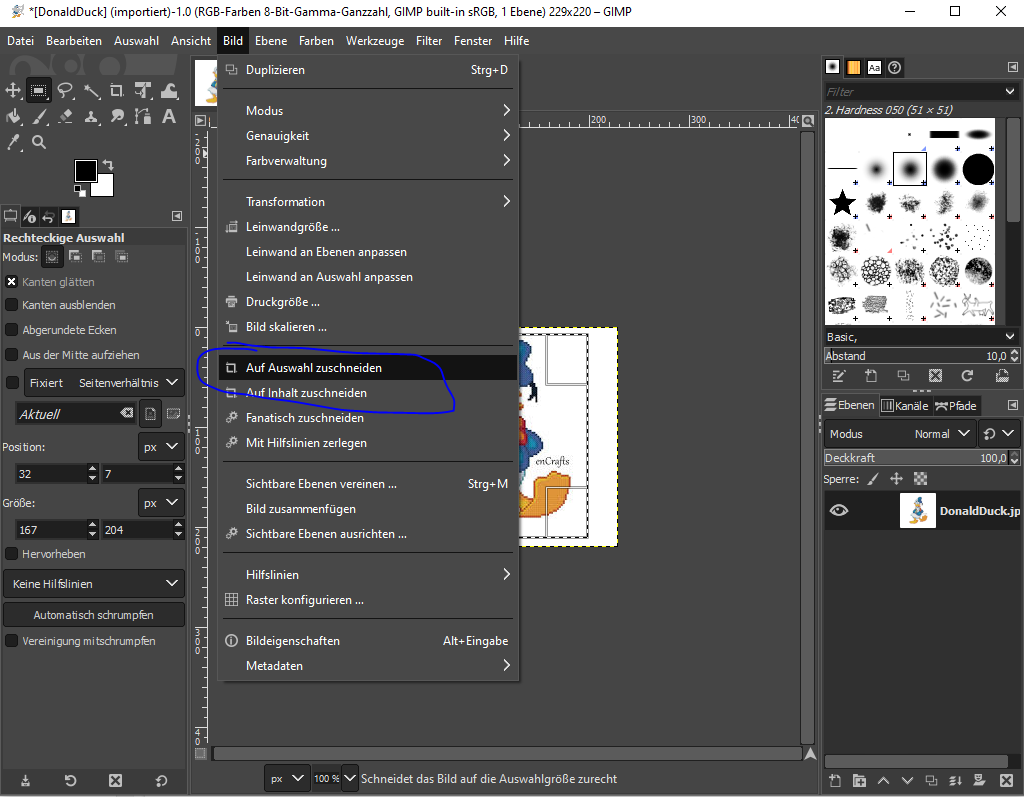
Task: Toggle the 'Kanten ausblenden' checkbox
Action: [x=12, y=305]
